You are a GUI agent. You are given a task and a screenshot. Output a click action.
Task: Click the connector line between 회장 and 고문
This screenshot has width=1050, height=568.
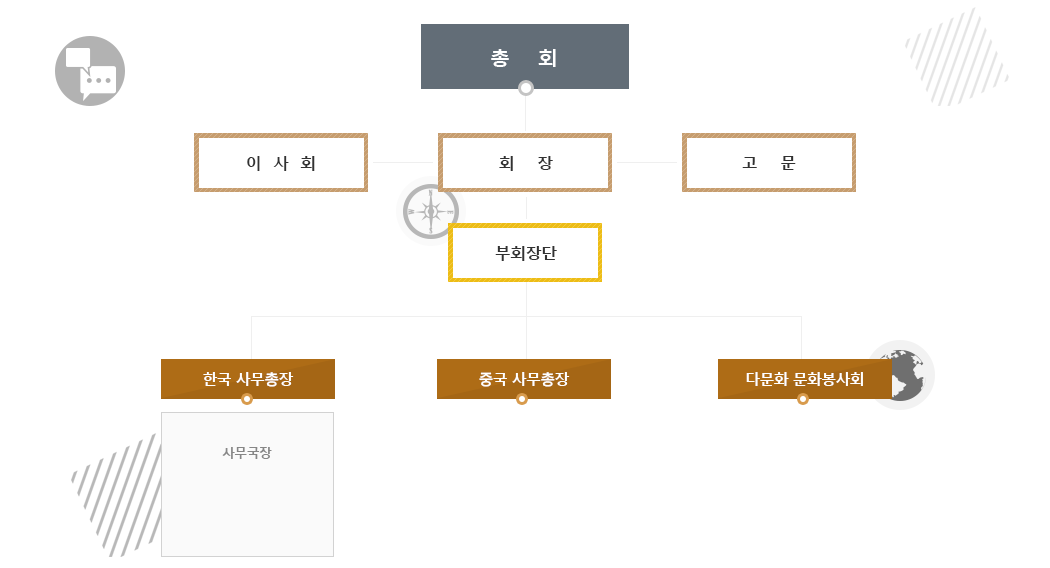point(646,162)
